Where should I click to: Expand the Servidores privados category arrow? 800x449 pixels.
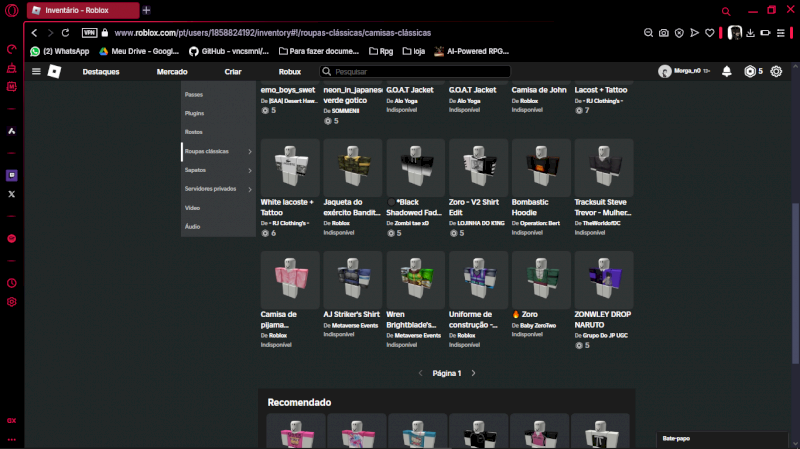point(250,189)
